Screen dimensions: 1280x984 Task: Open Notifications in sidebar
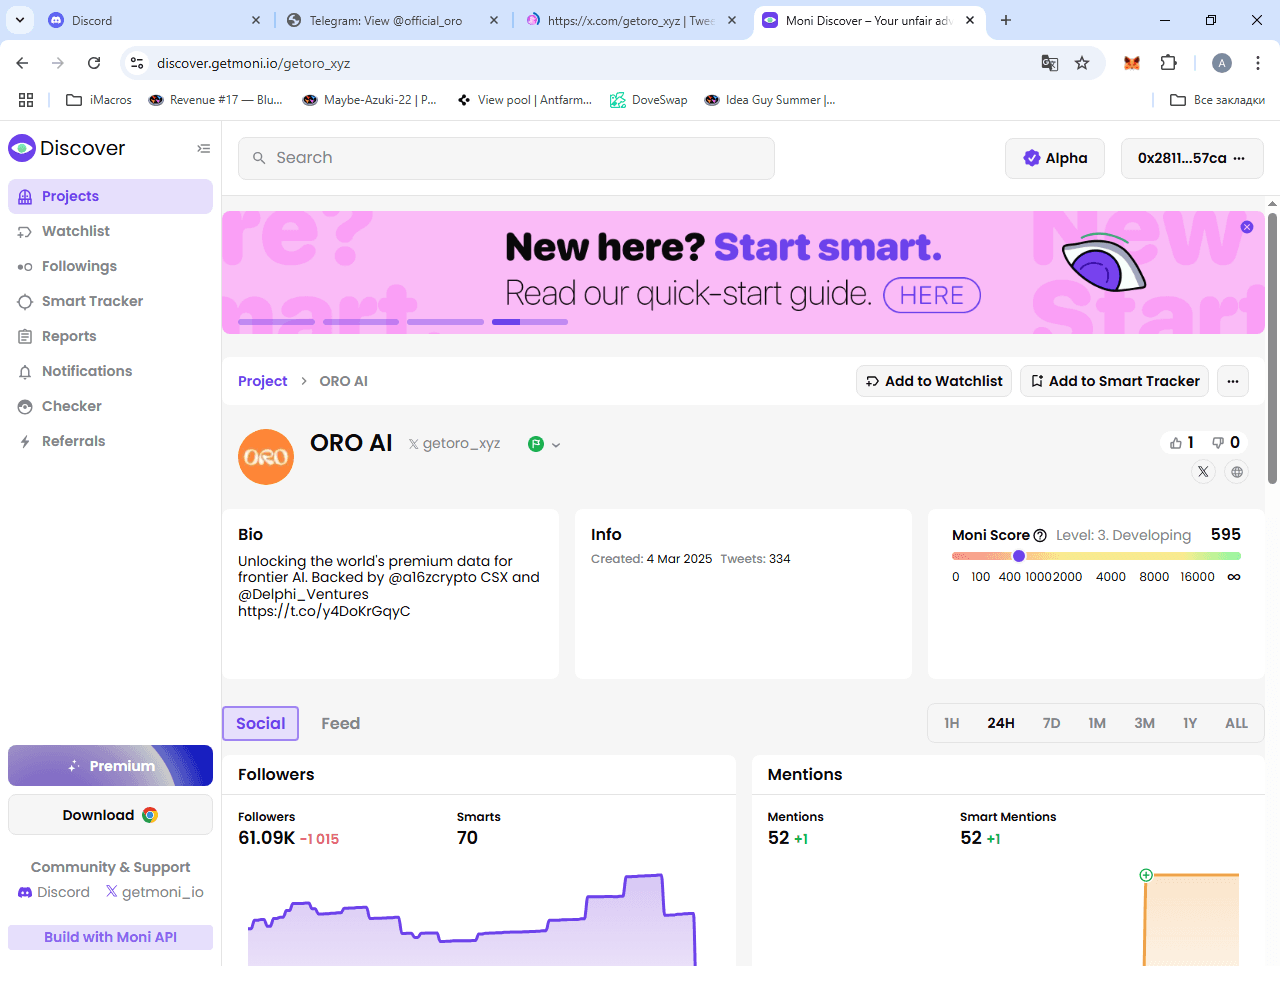click(110, 371)
